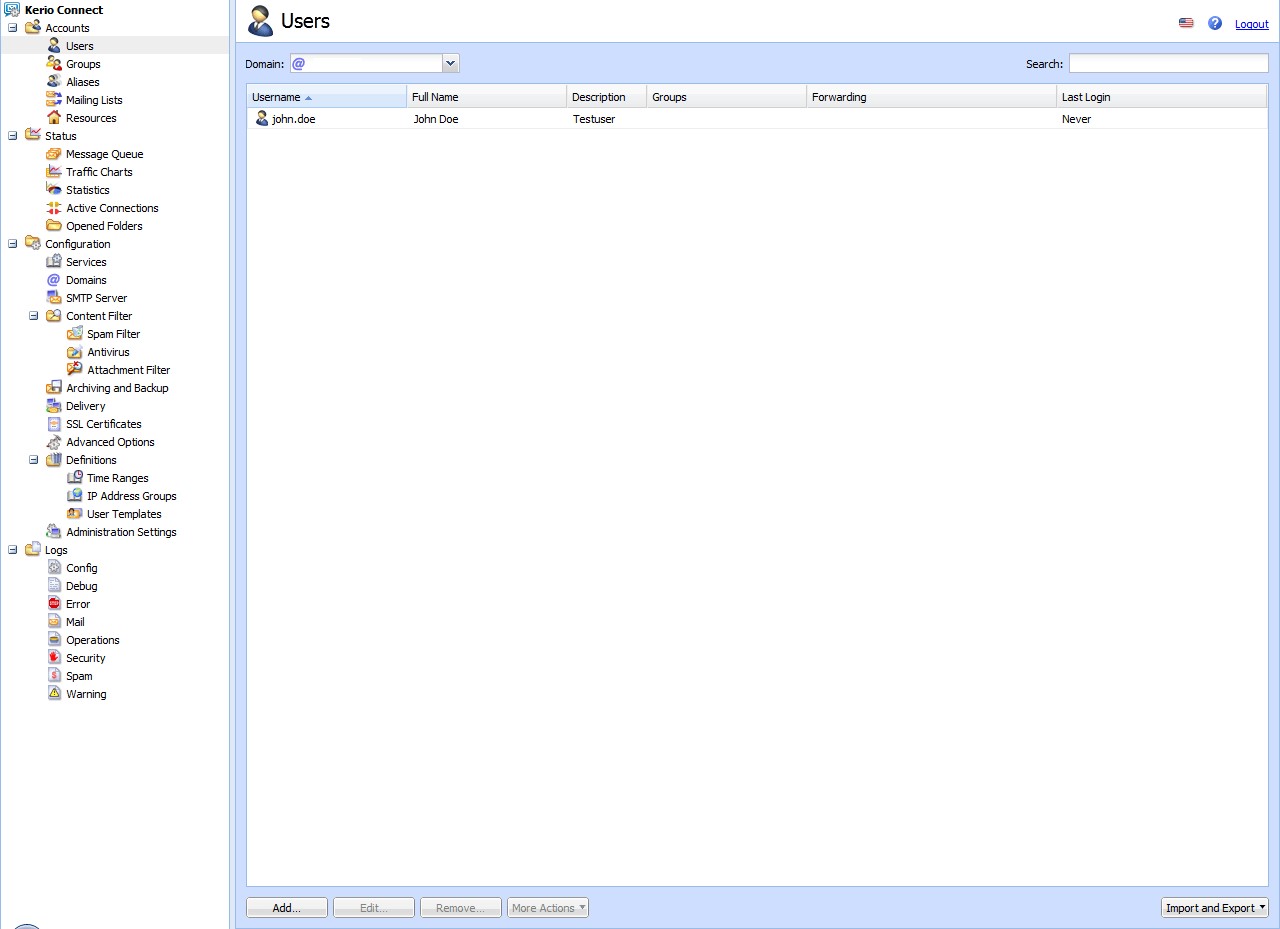Click the SSL Certificates icon
Screen dimensions: 1280x929
pyautogui.click(x=54, y=424)
